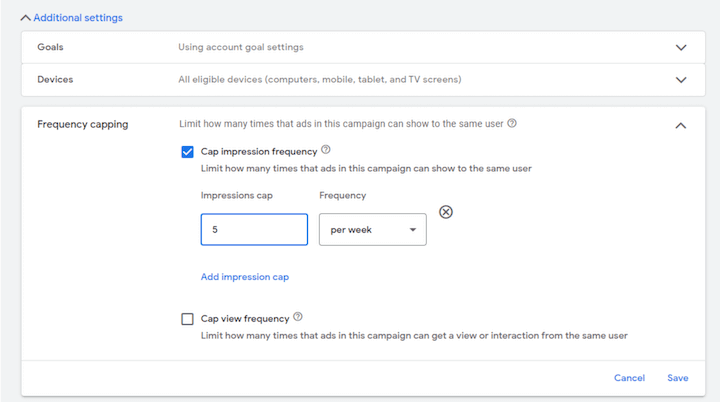Viewport: 720px width, 402px height.
Task: Uncheck Cap impression frequency checkbox
Action: click(x=187, y=152)
